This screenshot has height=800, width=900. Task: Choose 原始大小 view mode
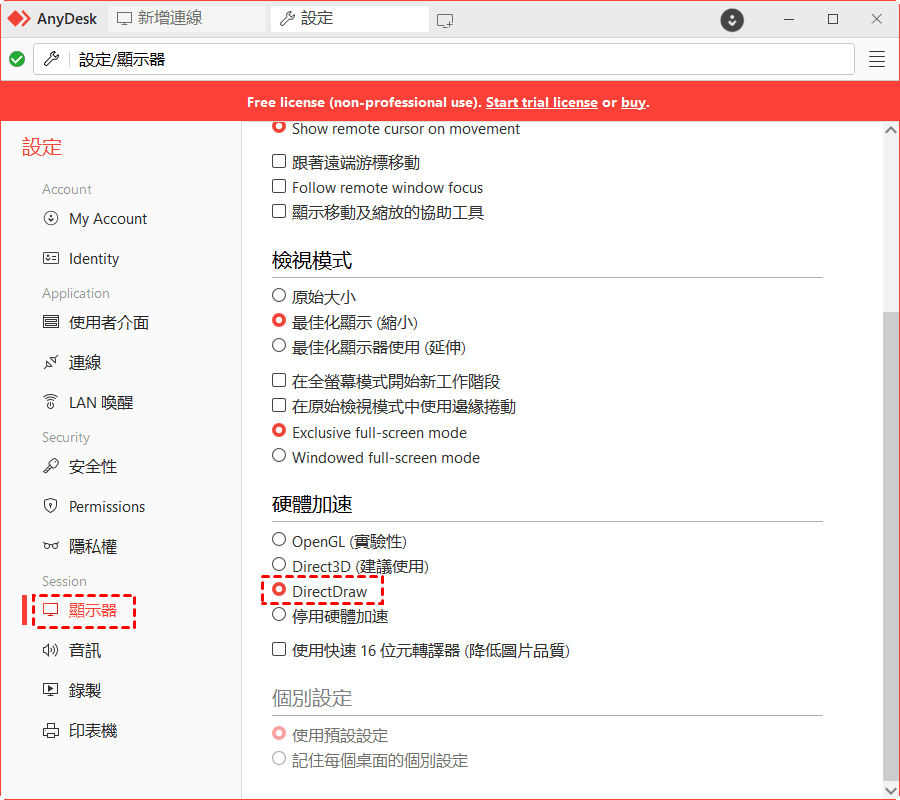279,296
